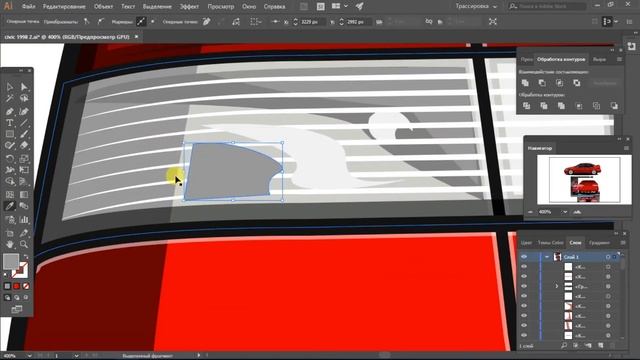This screenshot has width=640, height=360.
Task: Zoom out in Navigator panel
Action: 530,212
